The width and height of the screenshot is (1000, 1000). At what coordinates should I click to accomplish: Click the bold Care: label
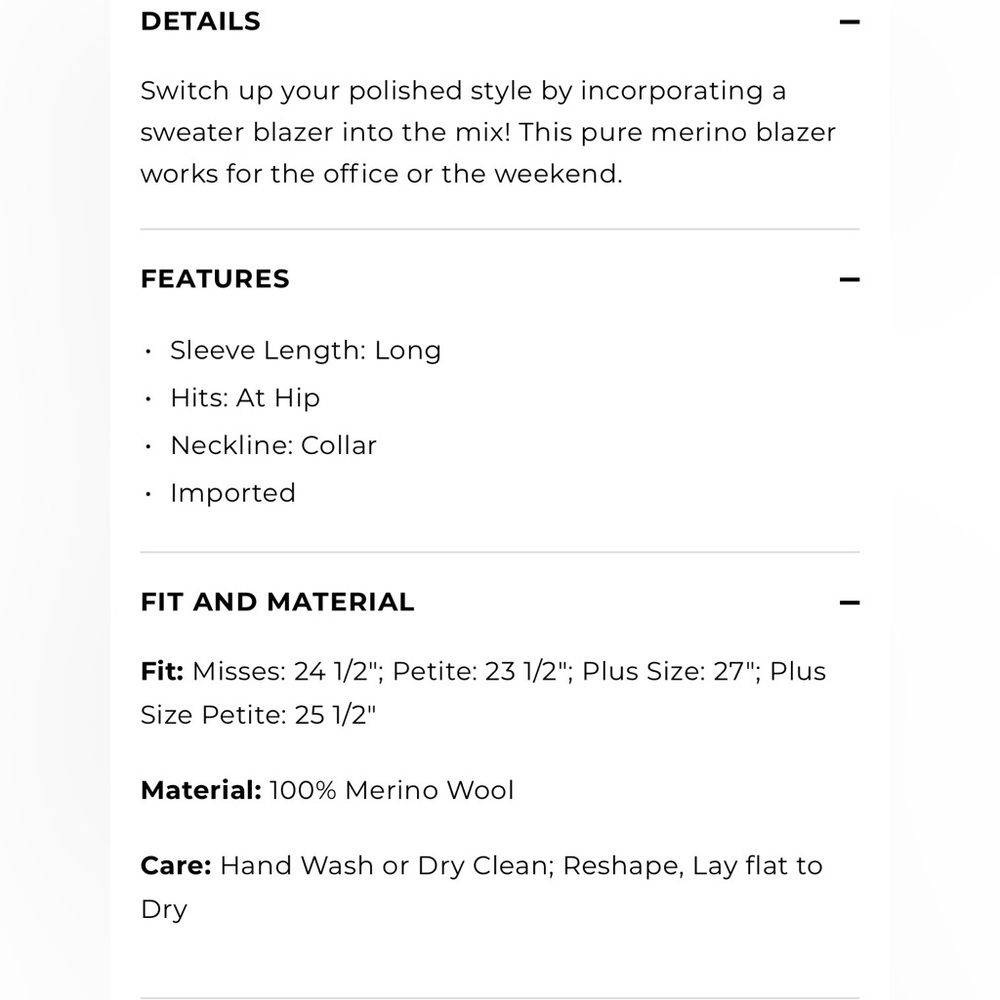coord(175,865)
